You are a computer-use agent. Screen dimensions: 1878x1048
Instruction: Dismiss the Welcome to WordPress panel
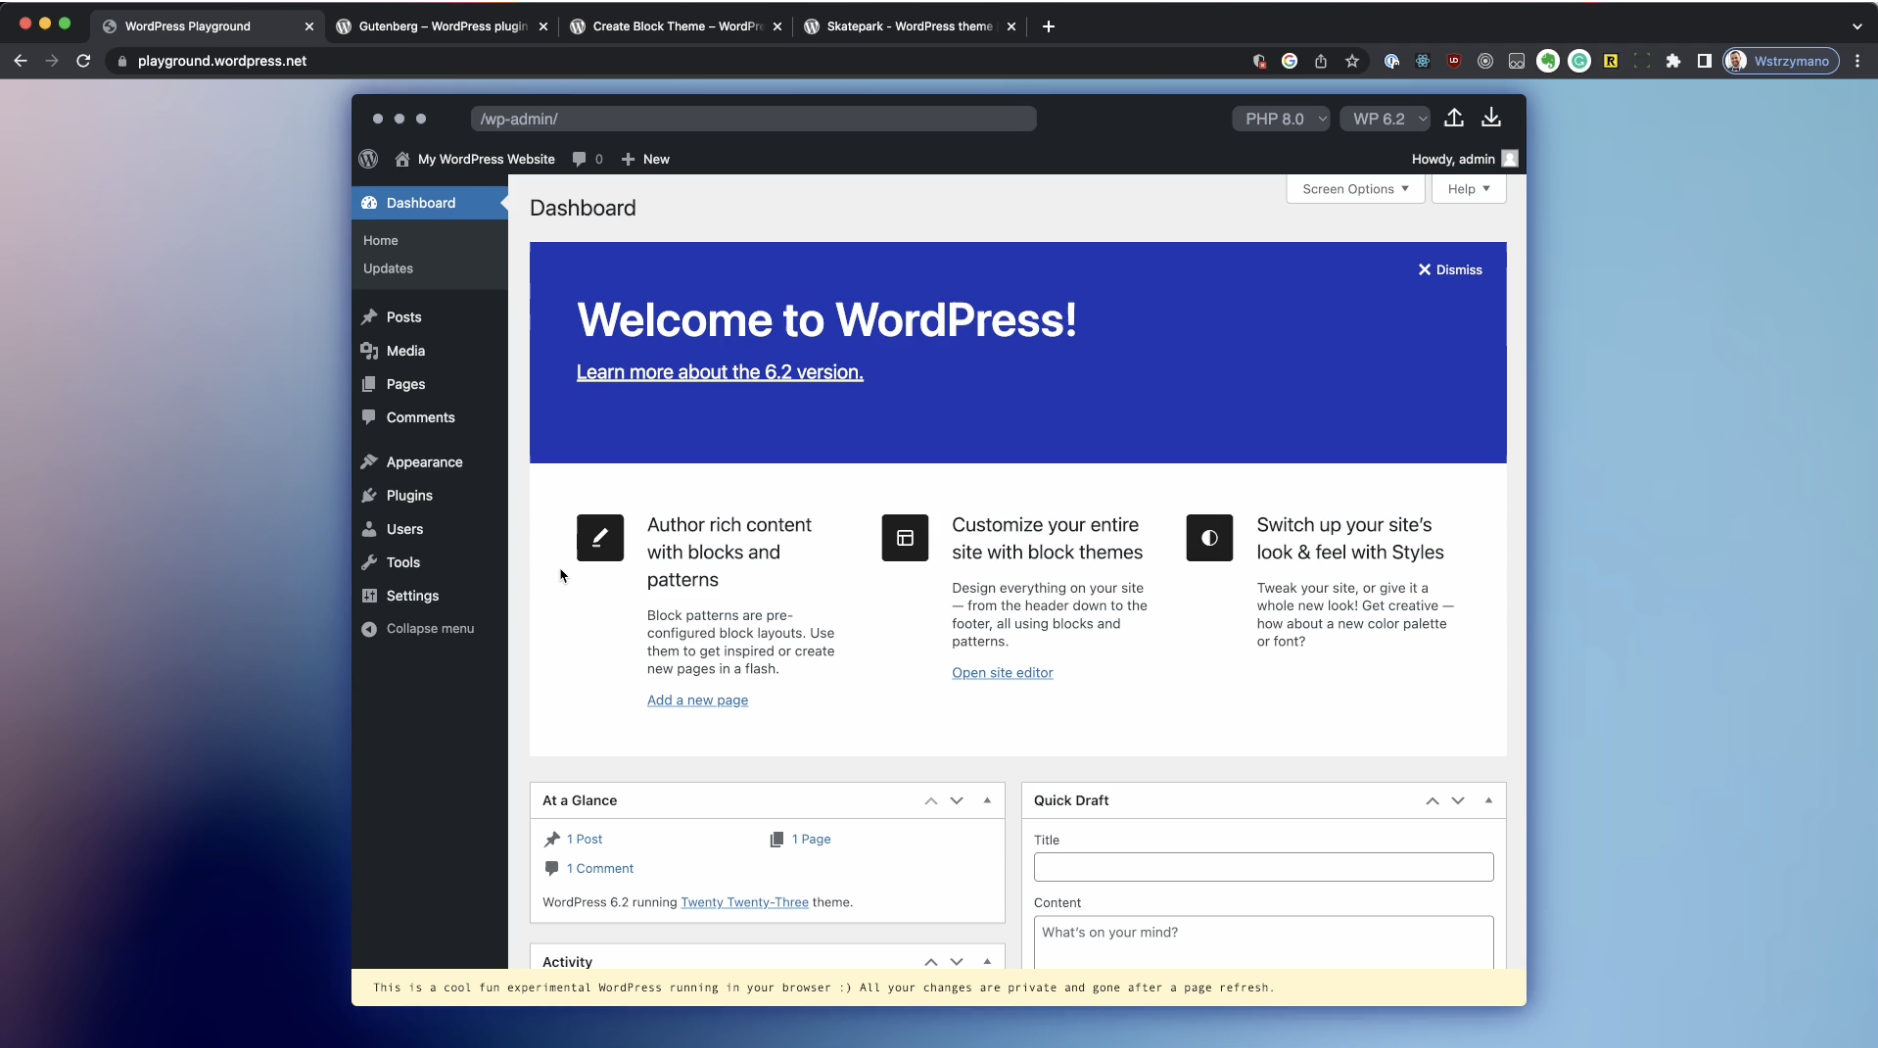(x=1449, y=270)
